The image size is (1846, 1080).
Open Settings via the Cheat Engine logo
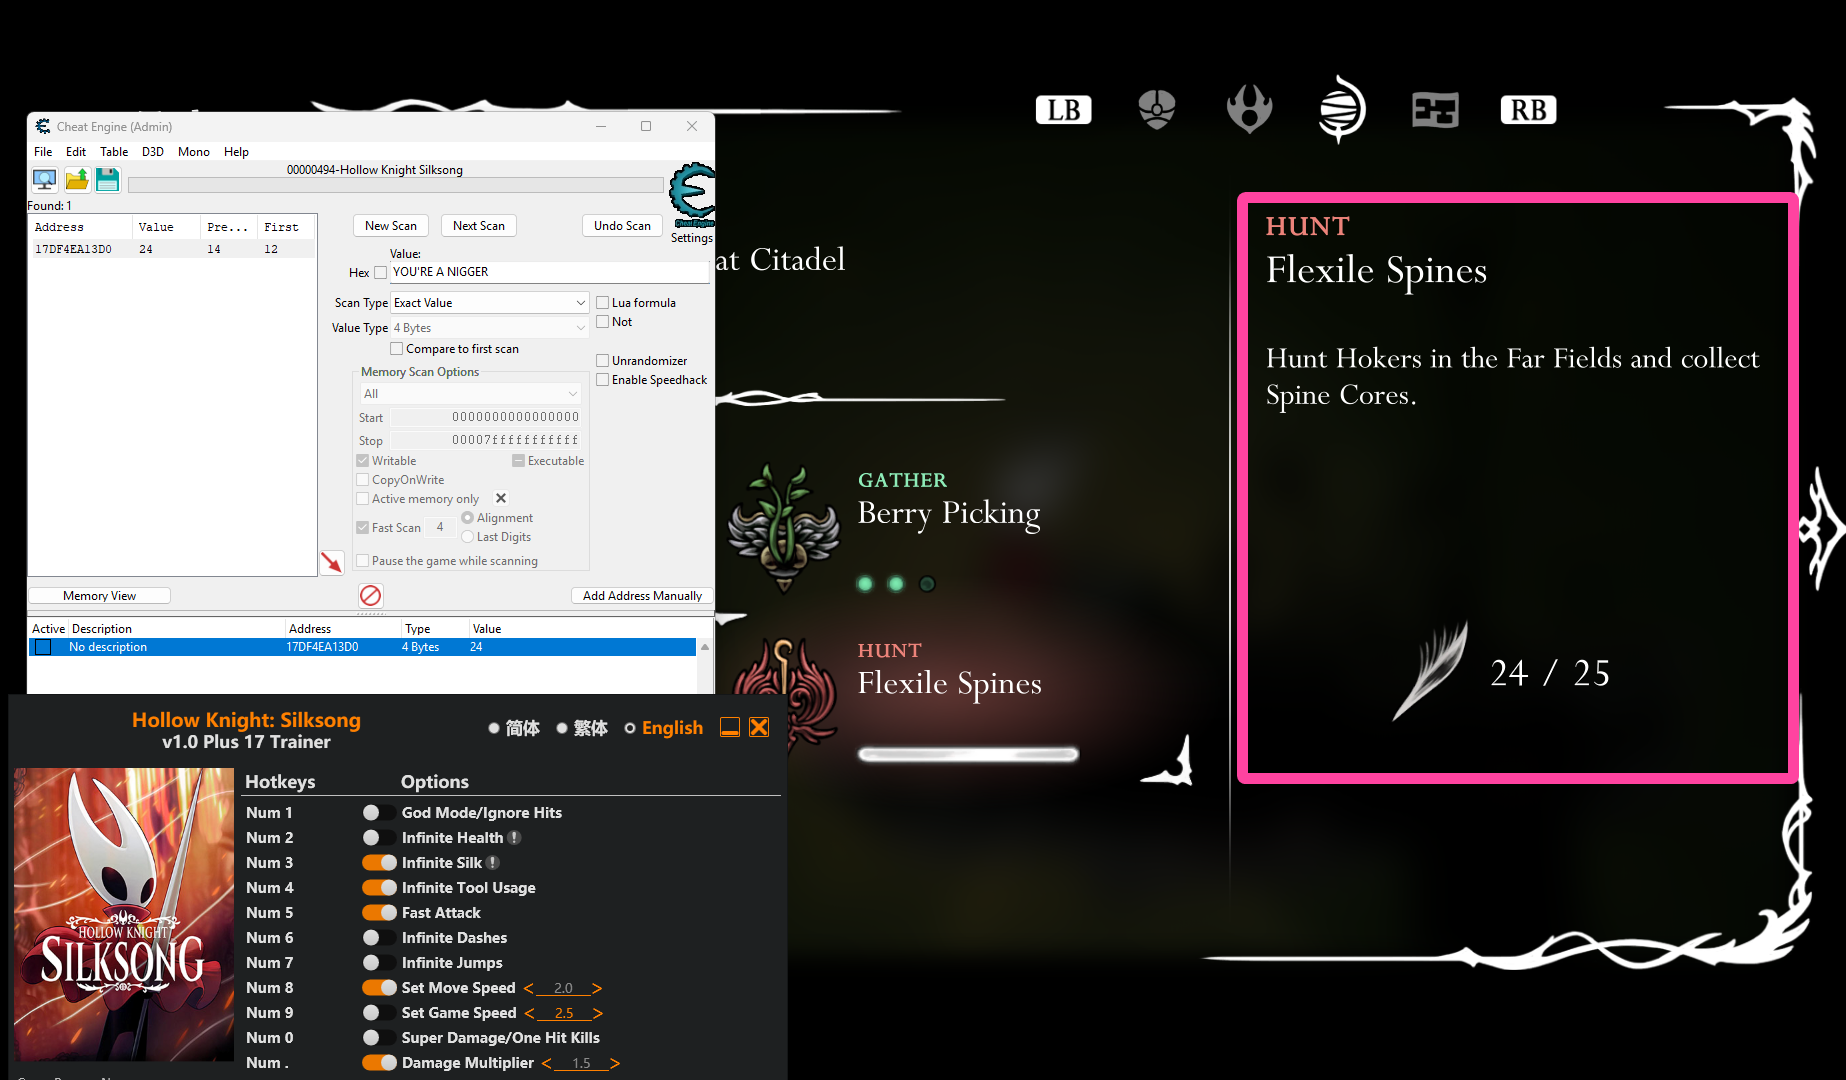(692, 196)
